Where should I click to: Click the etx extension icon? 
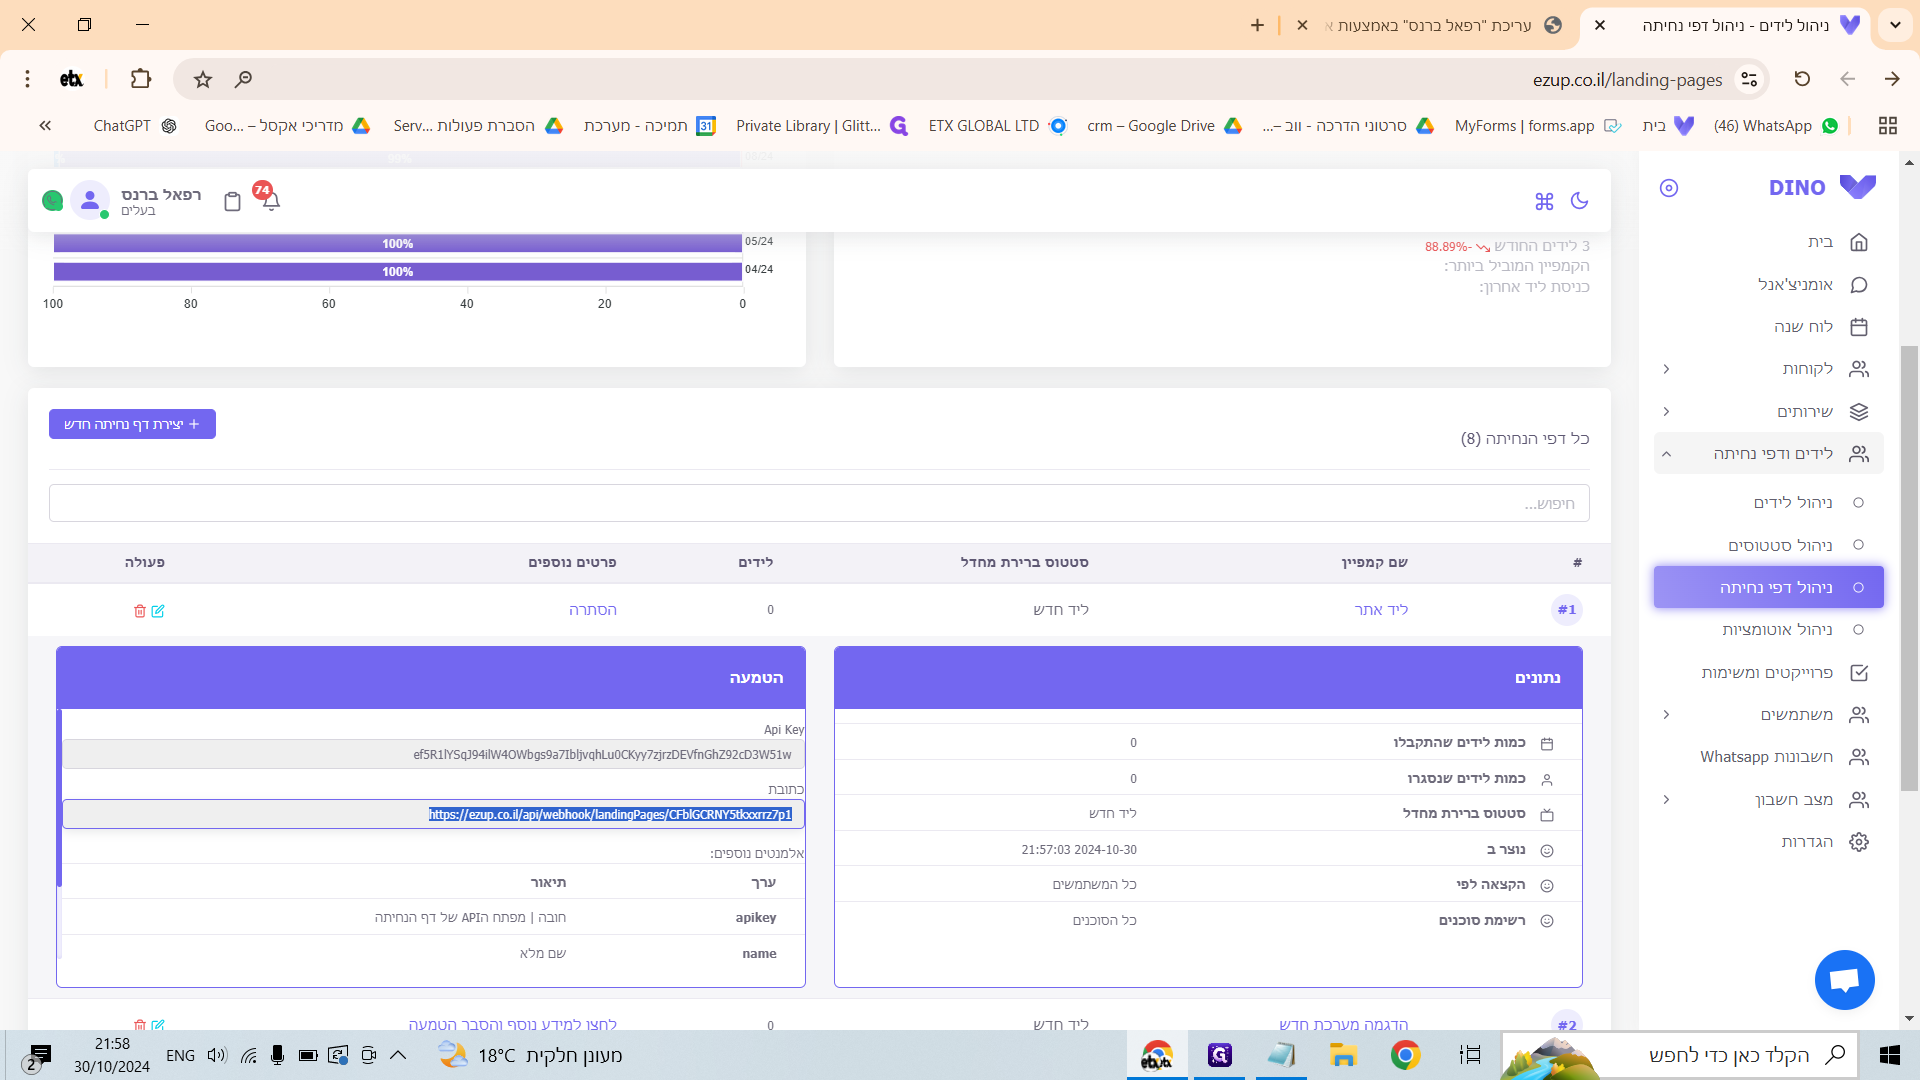pos(71,78)
